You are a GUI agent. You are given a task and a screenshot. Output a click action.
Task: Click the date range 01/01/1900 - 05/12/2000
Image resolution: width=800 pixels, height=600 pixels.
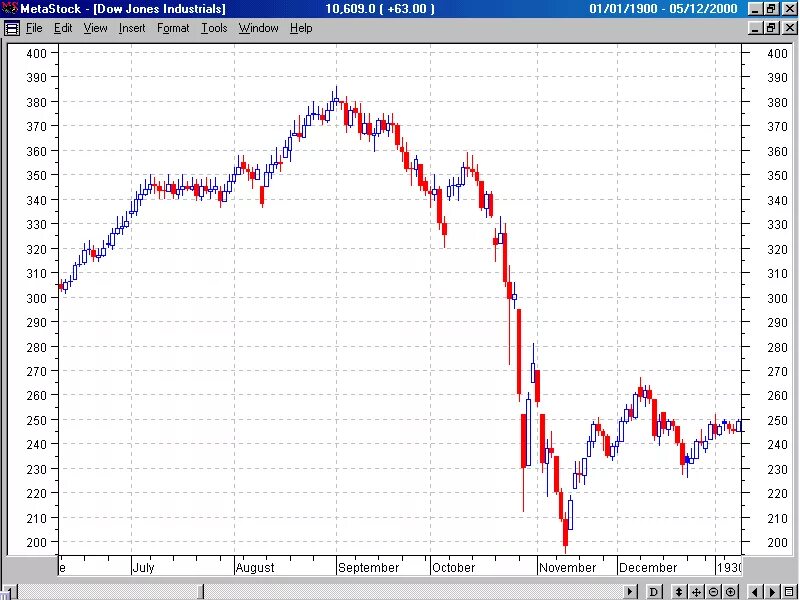coord(663,9)
